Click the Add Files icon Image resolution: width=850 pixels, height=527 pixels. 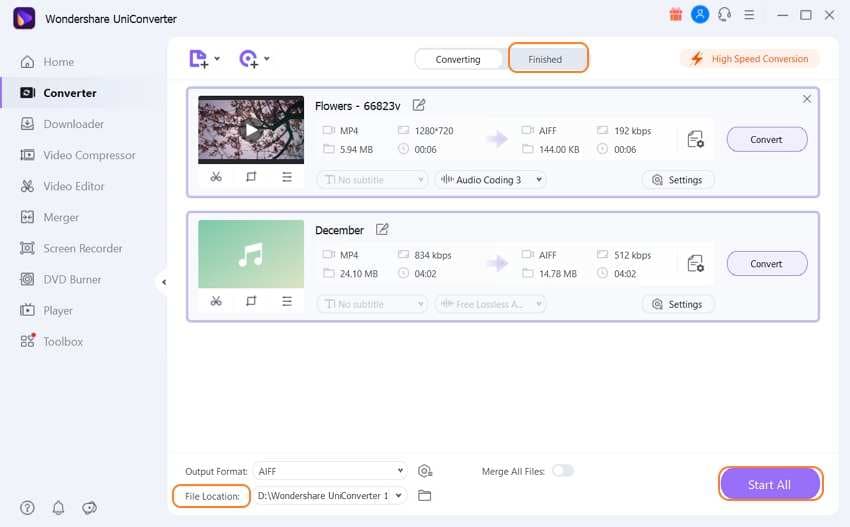(x=198, y=59)
